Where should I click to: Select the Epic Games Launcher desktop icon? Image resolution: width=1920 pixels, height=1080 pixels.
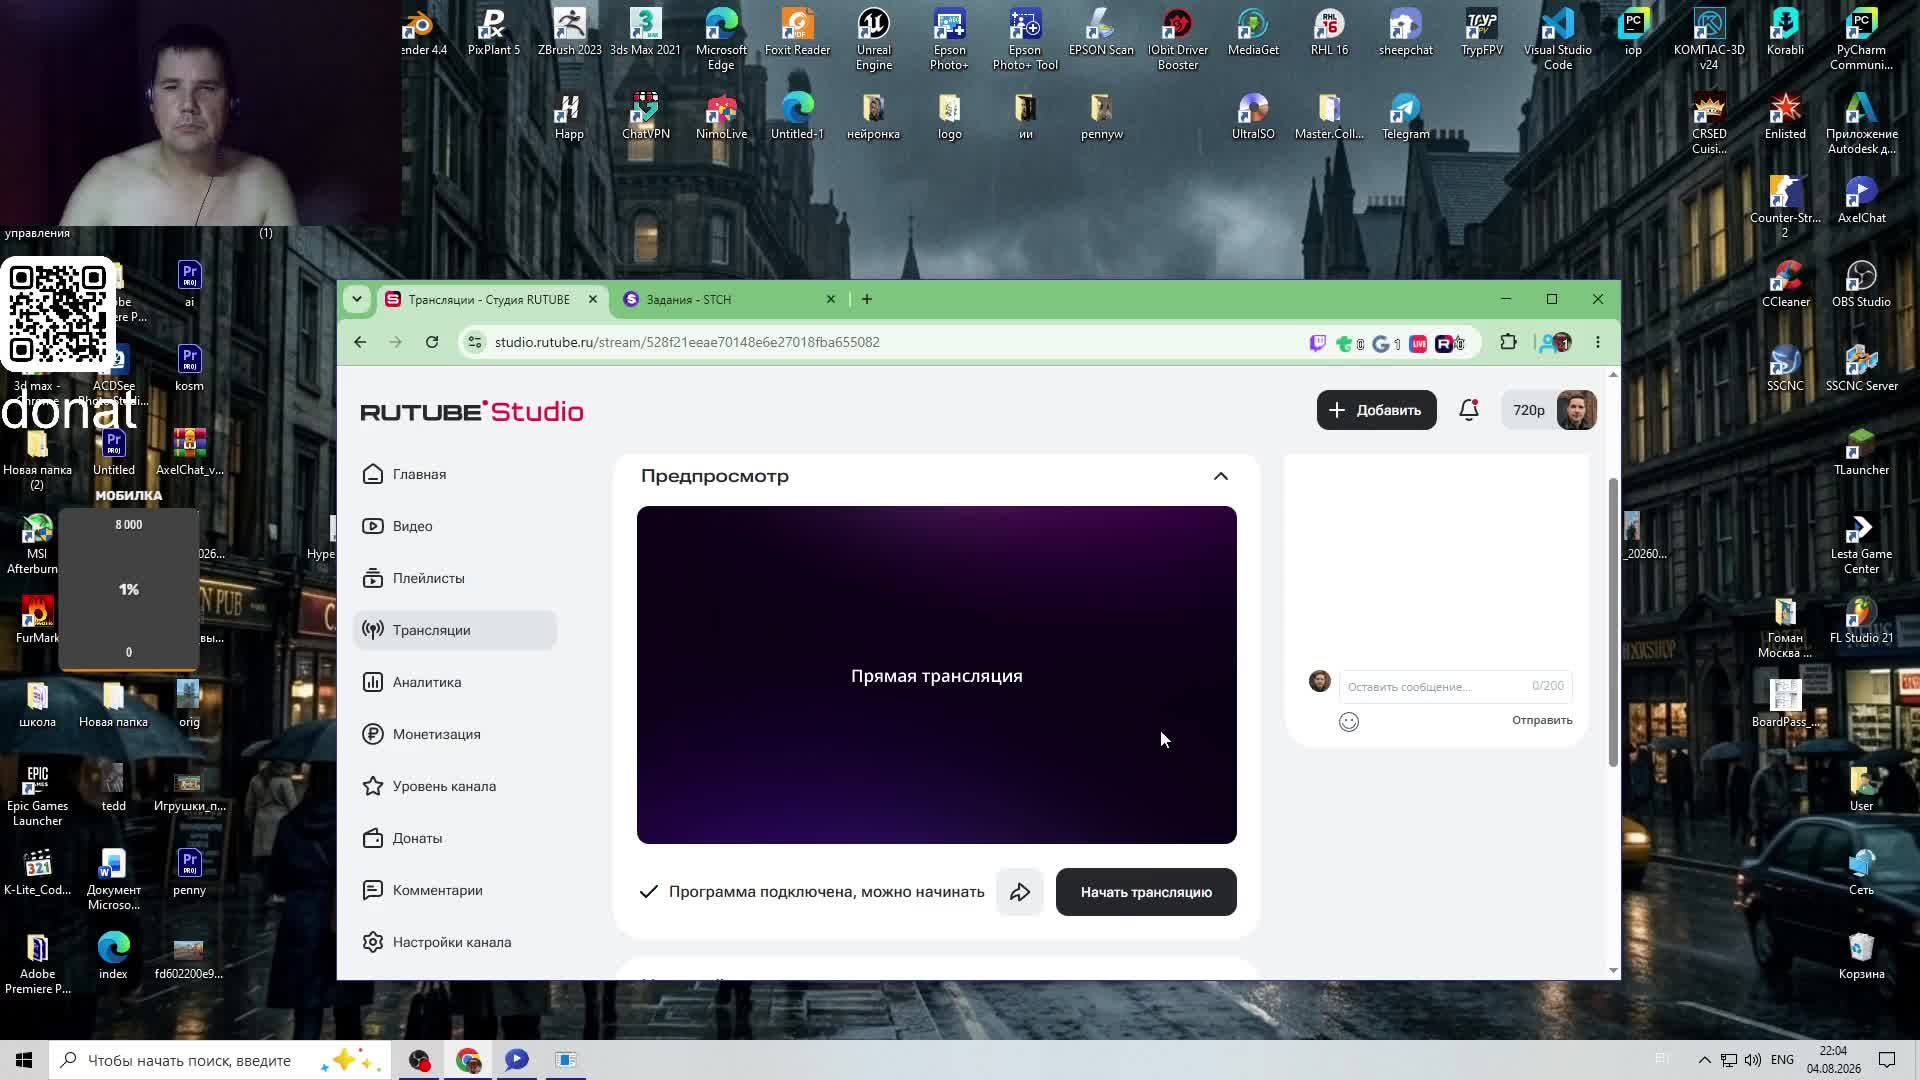pos(37,796)
